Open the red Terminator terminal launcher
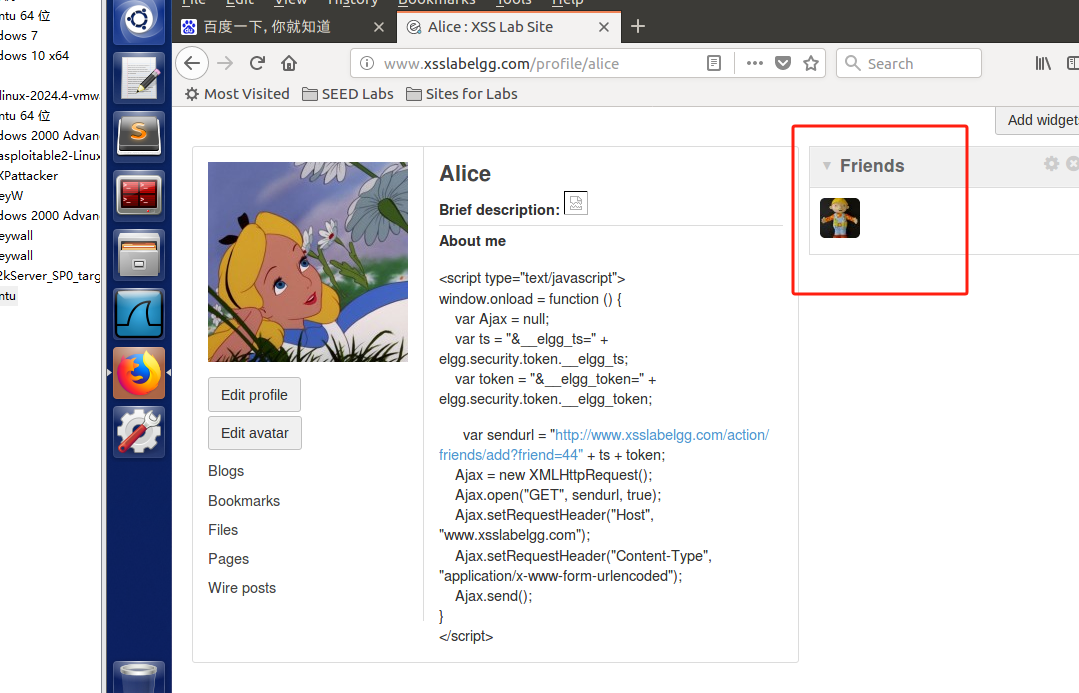The width and height of the screenshot is (1079, 693). tap(139, 195)
